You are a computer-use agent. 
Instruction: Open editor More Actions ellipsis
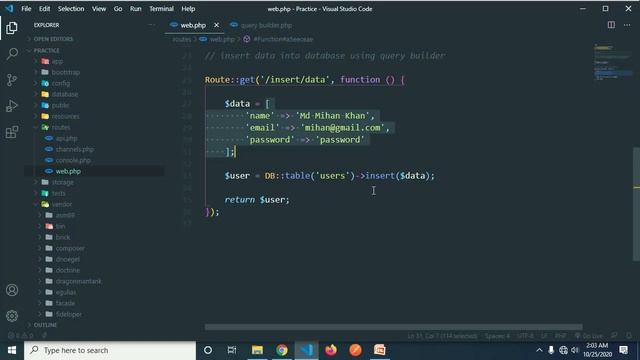coord(627,25)
